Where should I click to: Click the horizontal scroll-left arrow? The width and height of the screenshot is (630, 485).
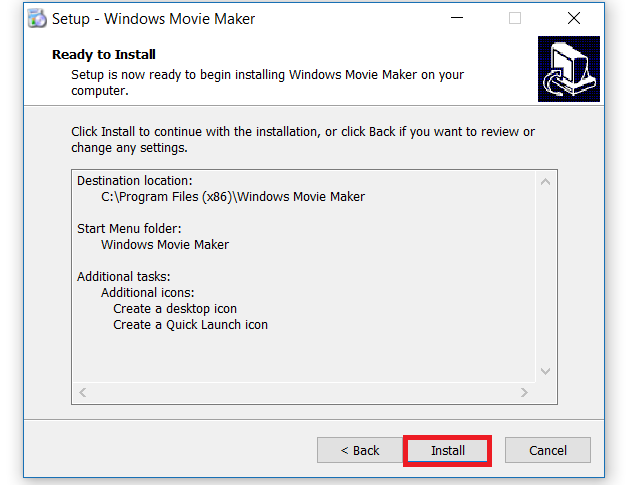click(83, 392)
